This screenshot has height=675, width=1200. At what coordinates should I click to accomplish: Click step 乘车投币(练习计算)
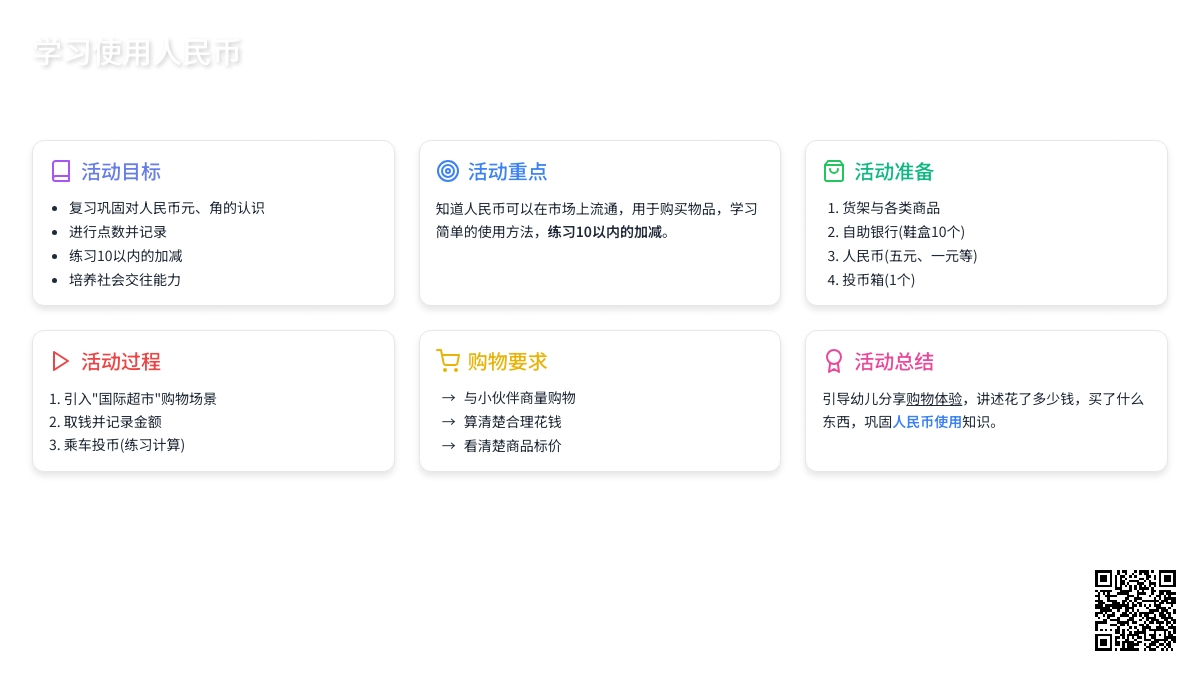(x=125, y=445)
